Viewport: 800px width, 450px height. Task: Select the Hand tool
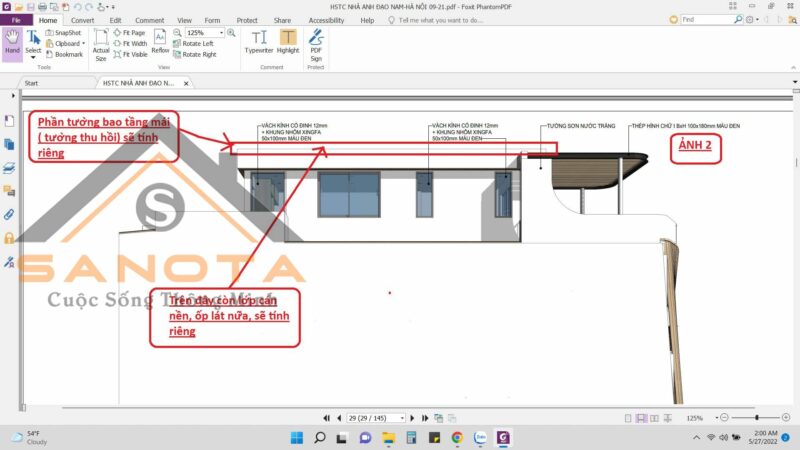(x=11, y=43)
